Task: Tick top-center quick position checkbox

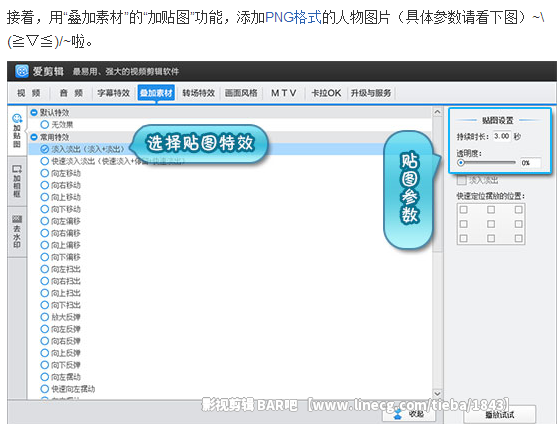Action: click(491, 210)
